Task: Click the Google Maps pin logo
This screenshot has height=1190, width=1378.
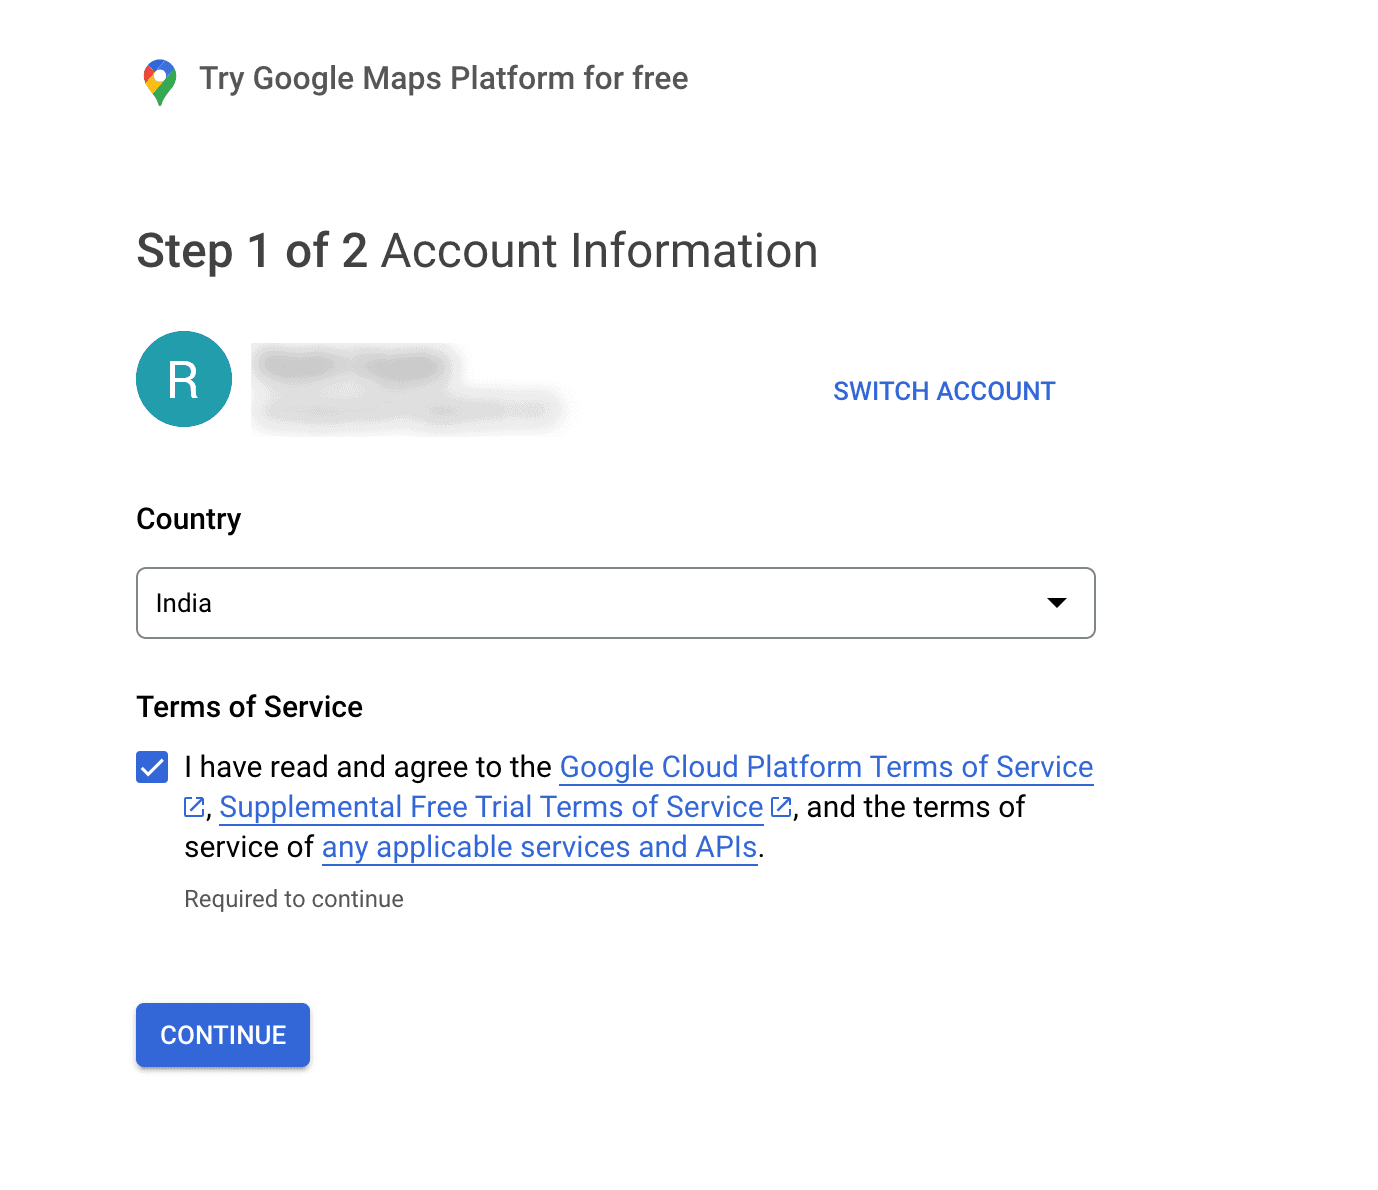Action: 160,82
